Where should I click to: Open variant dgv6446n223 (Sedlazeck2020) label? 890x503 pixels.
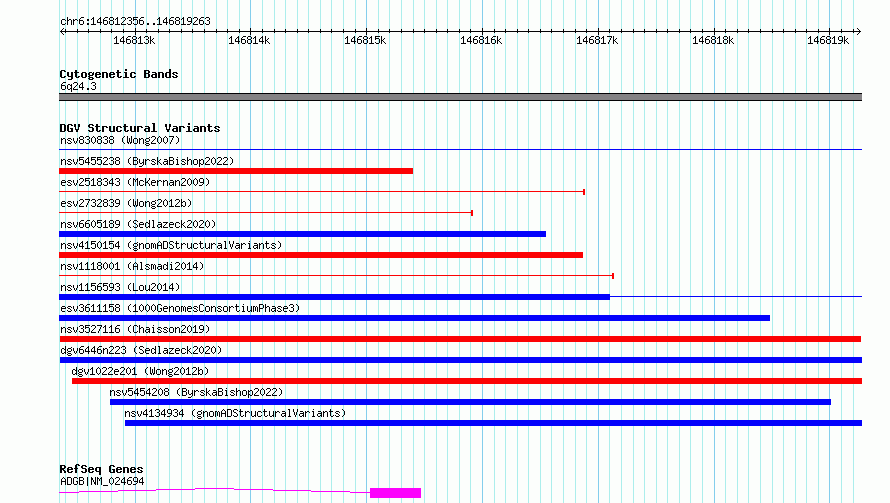(x=141, y=350)
